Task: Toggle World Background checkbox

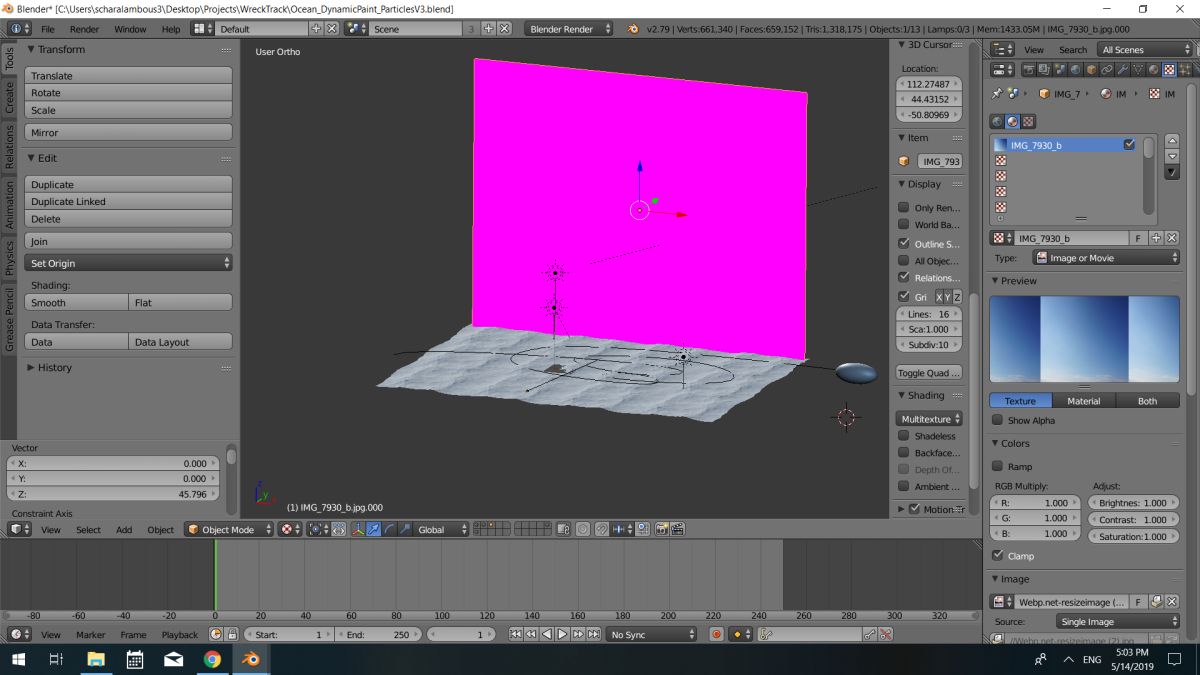Action: pyautogui.click(x=904, y=225)
